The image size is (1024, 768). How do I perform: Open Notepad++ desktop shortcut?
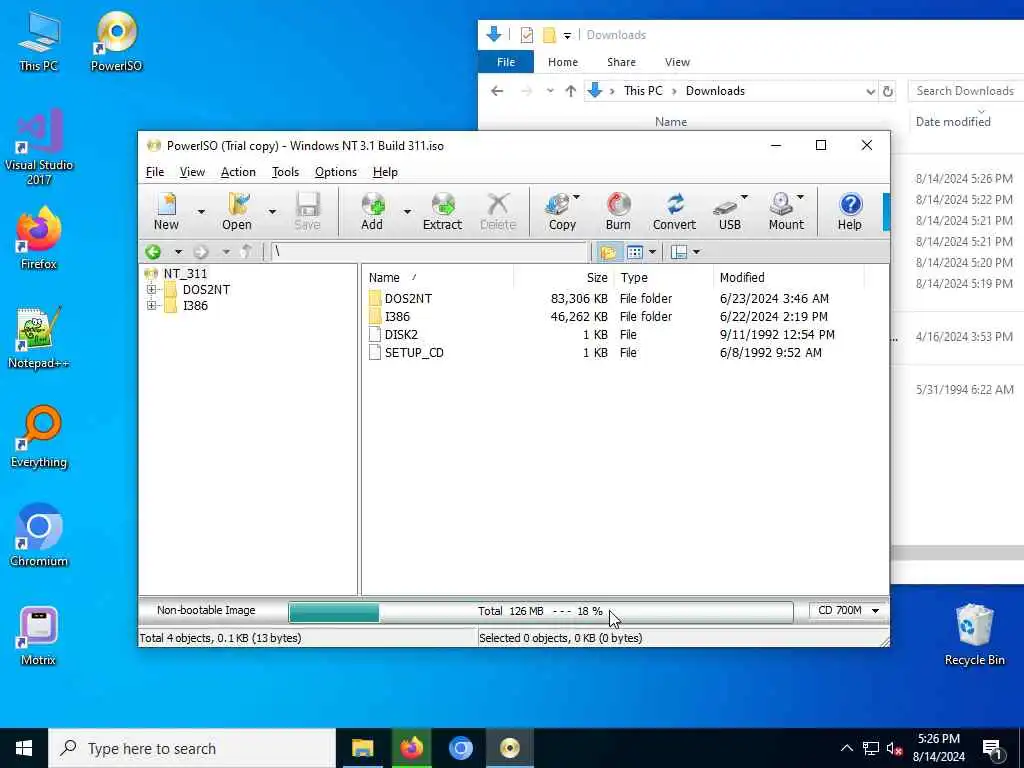pyautogui.click(x=39, y=337)
